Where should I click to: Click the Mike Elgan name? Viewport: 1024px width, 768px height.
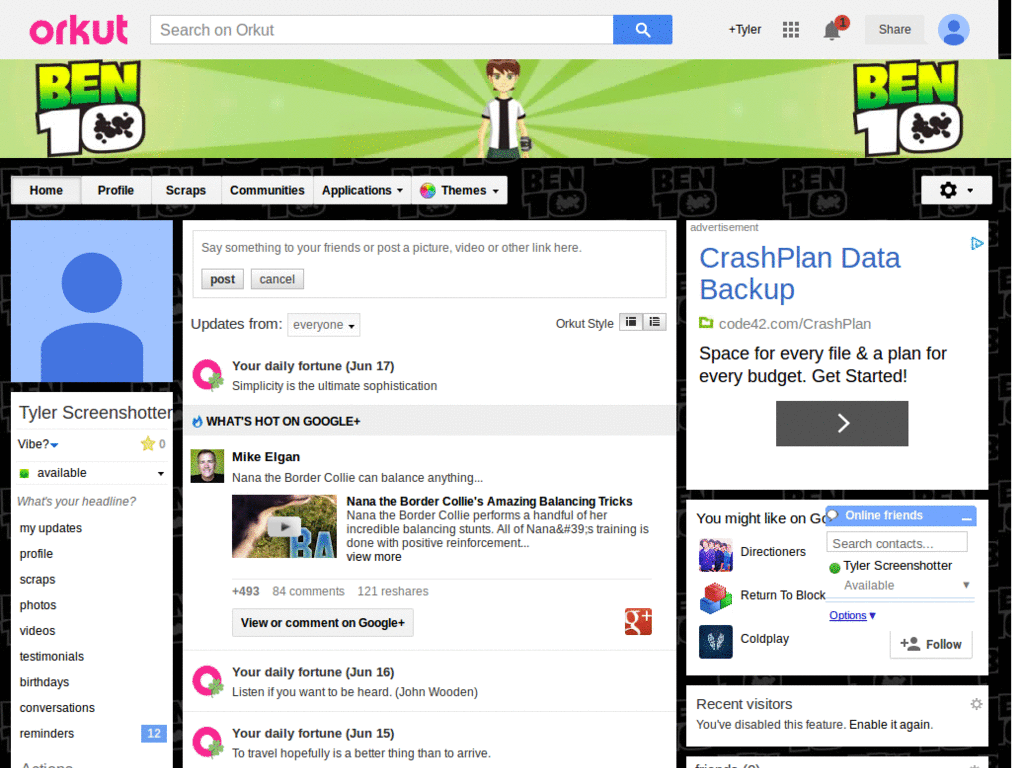(266, 457)
